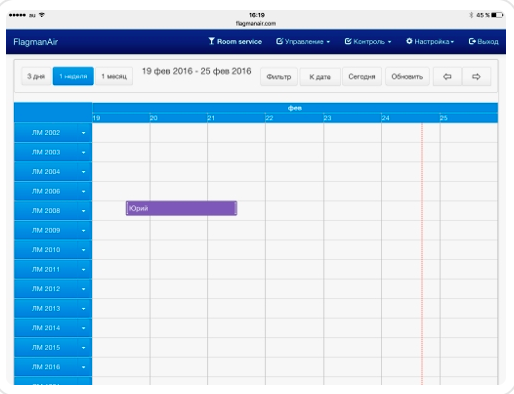514x394 pixels.
Task: Expand the ЛМ 2009 row dropdown arrow
Action: [x=84, y=230]
